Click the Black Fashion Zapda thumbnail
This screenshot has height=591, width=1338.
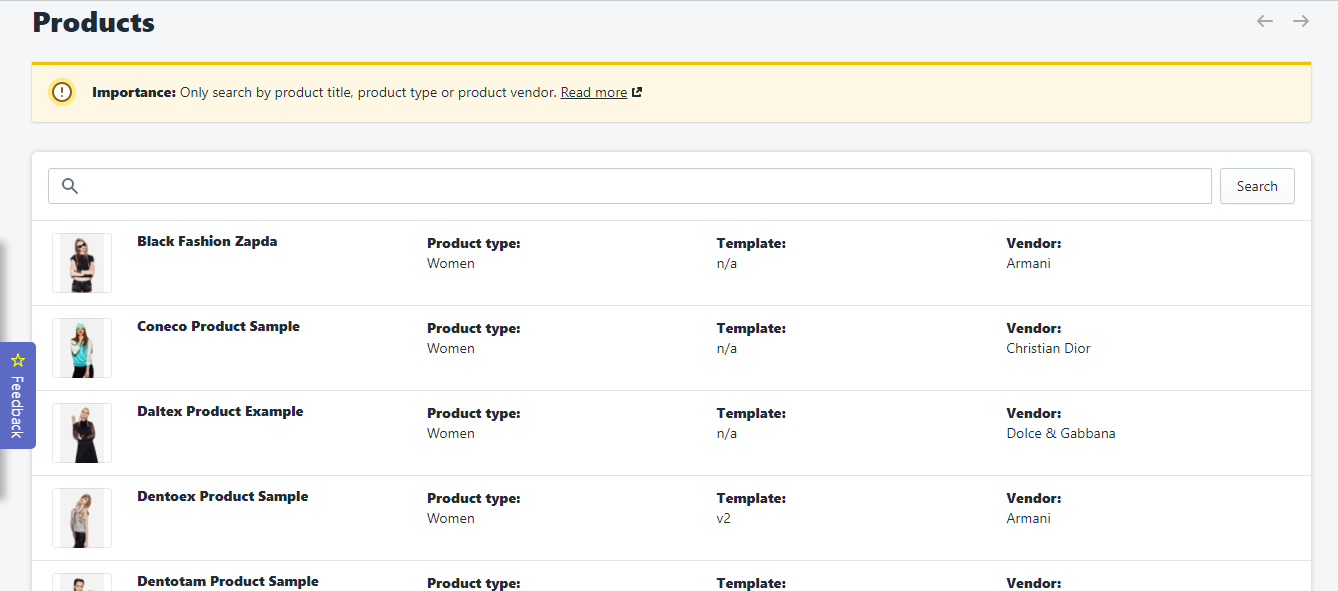click(x=82, y=263)
